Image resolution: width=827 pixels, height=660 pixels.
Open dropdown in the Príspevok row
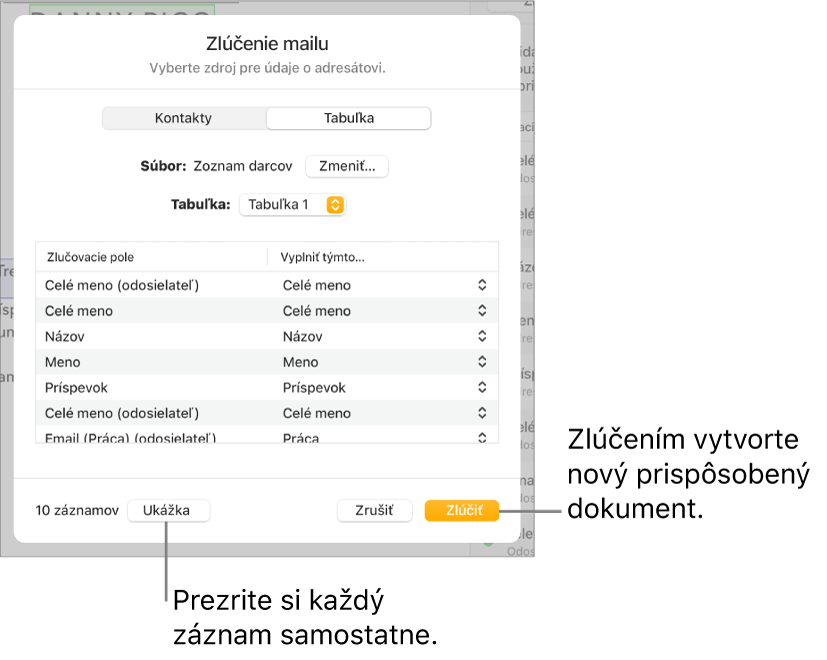(x=482, y=387)
